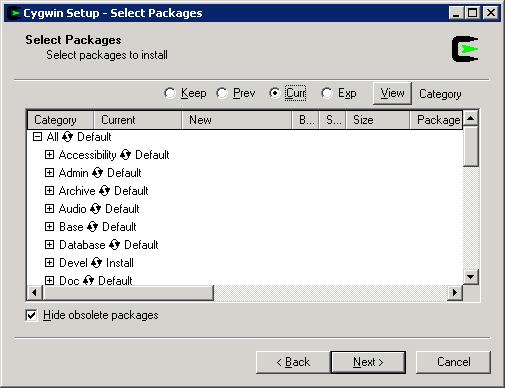Viewport: 505px width, 388px height.
Task: Click the Default label on Doc row
Action: 115,280
